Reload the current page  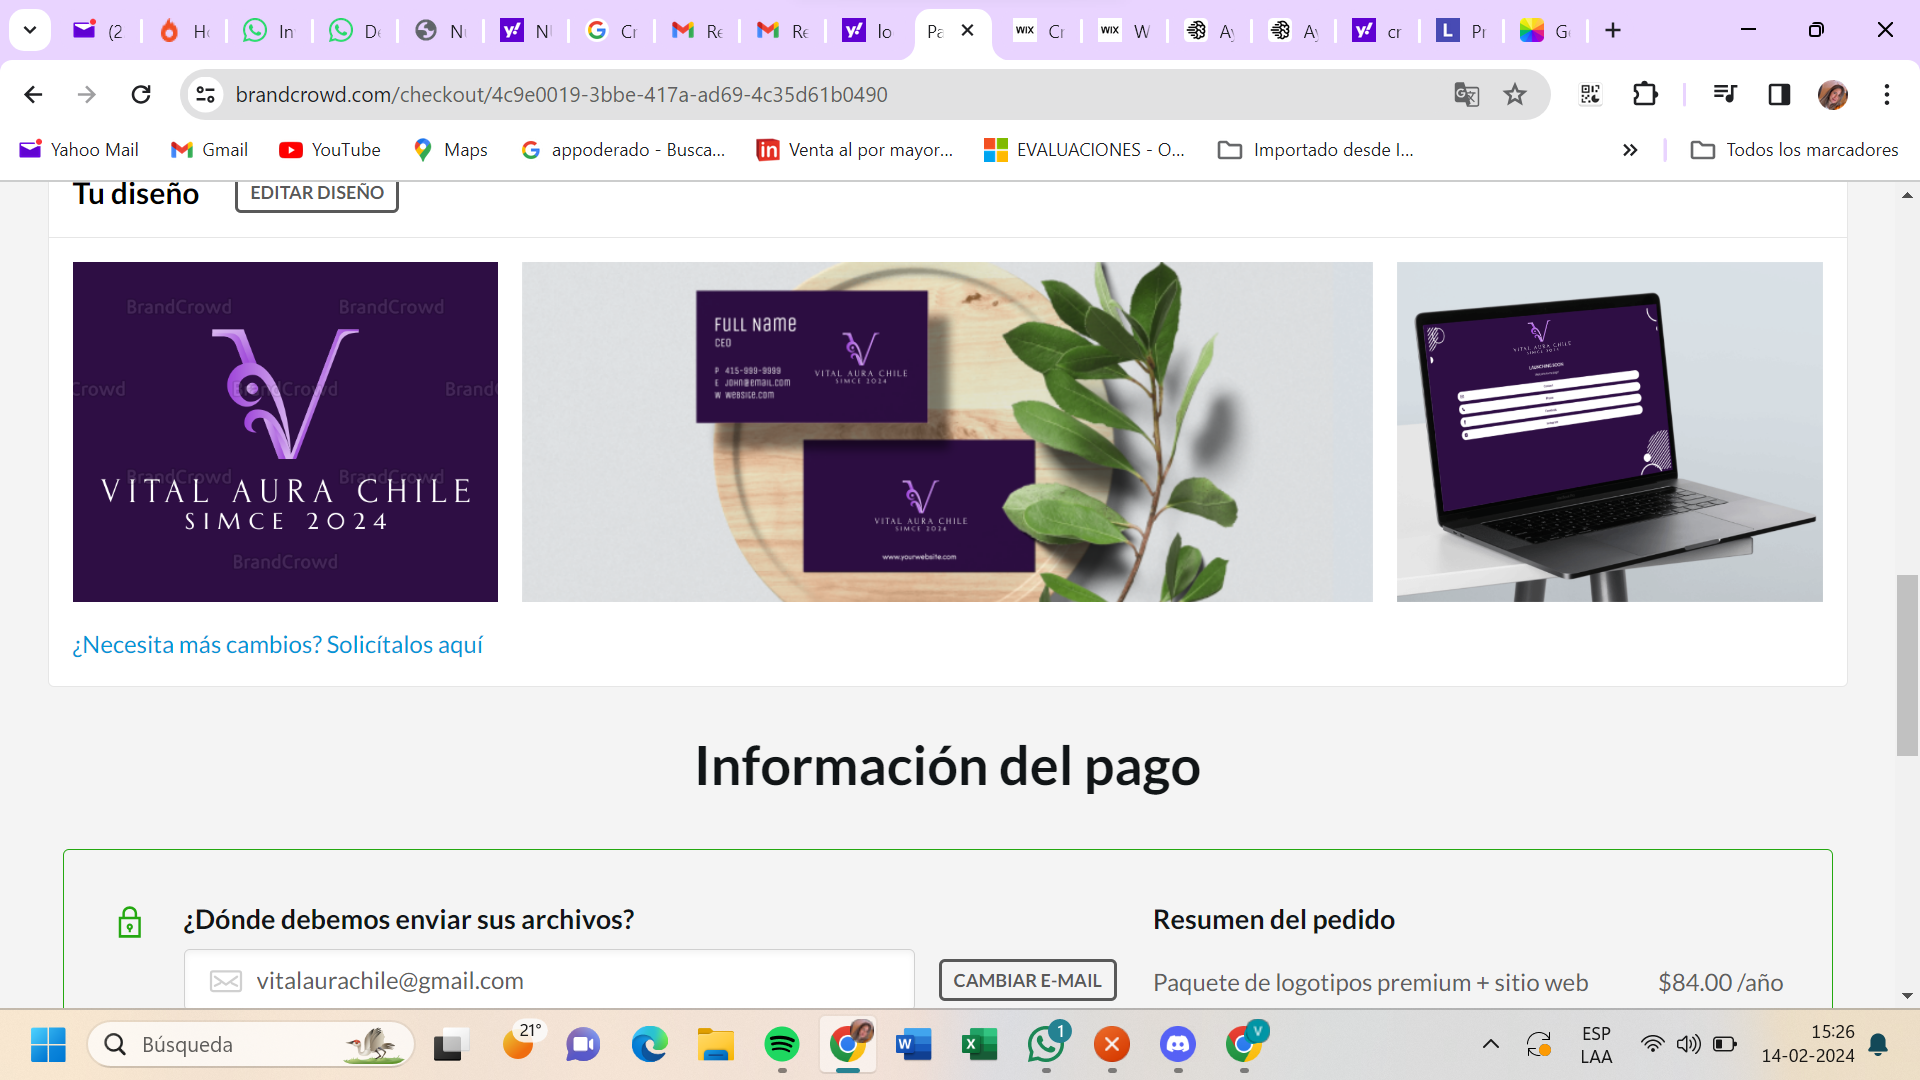tap(141, 95)
